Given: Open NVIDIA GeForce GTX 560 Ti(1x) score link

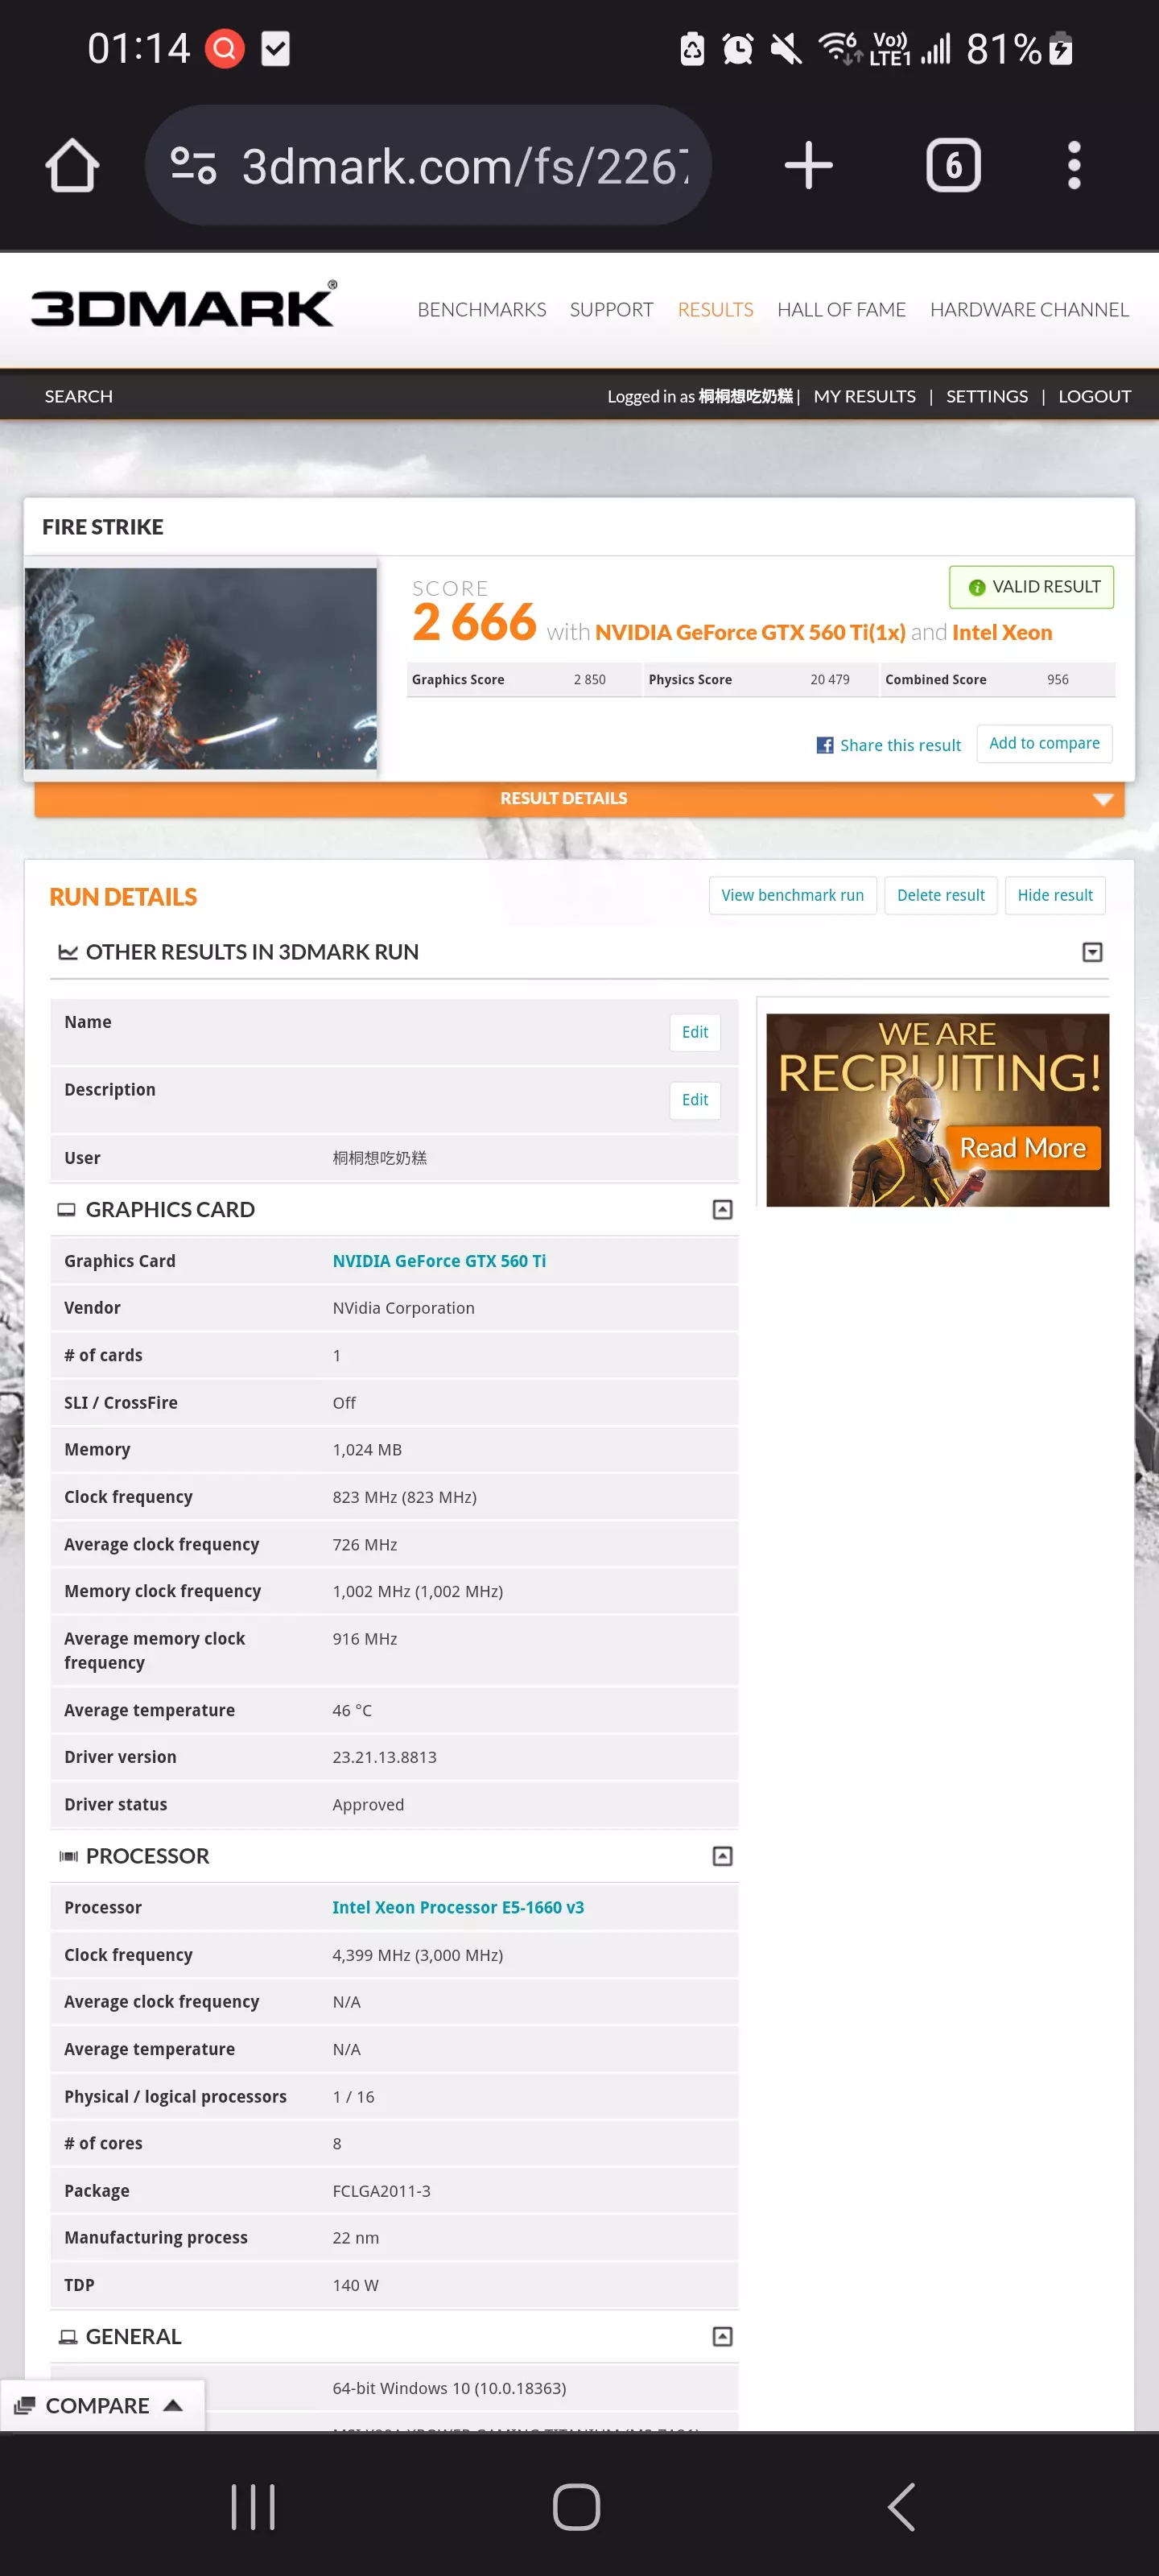Looking at the screenshot, I should pyautogui.click(x=750, y=632).
